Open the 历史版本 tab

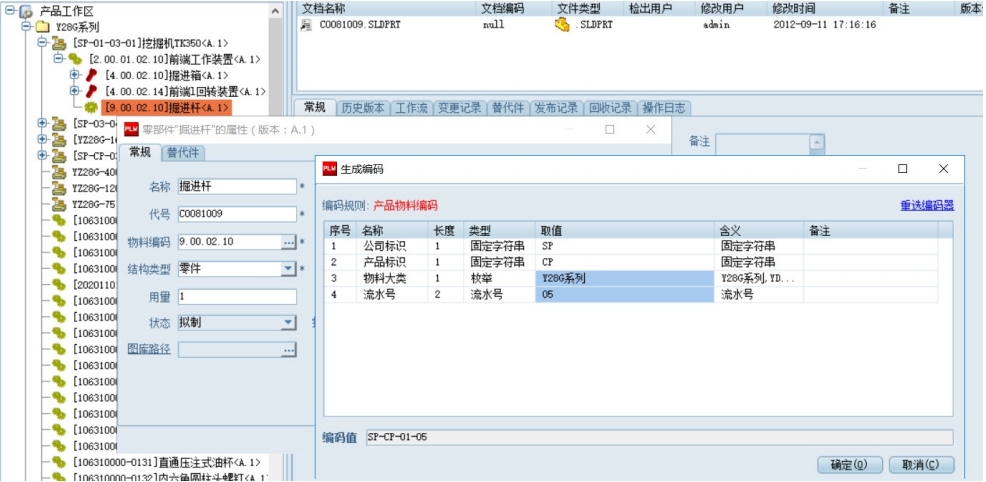tap(361, 108)
